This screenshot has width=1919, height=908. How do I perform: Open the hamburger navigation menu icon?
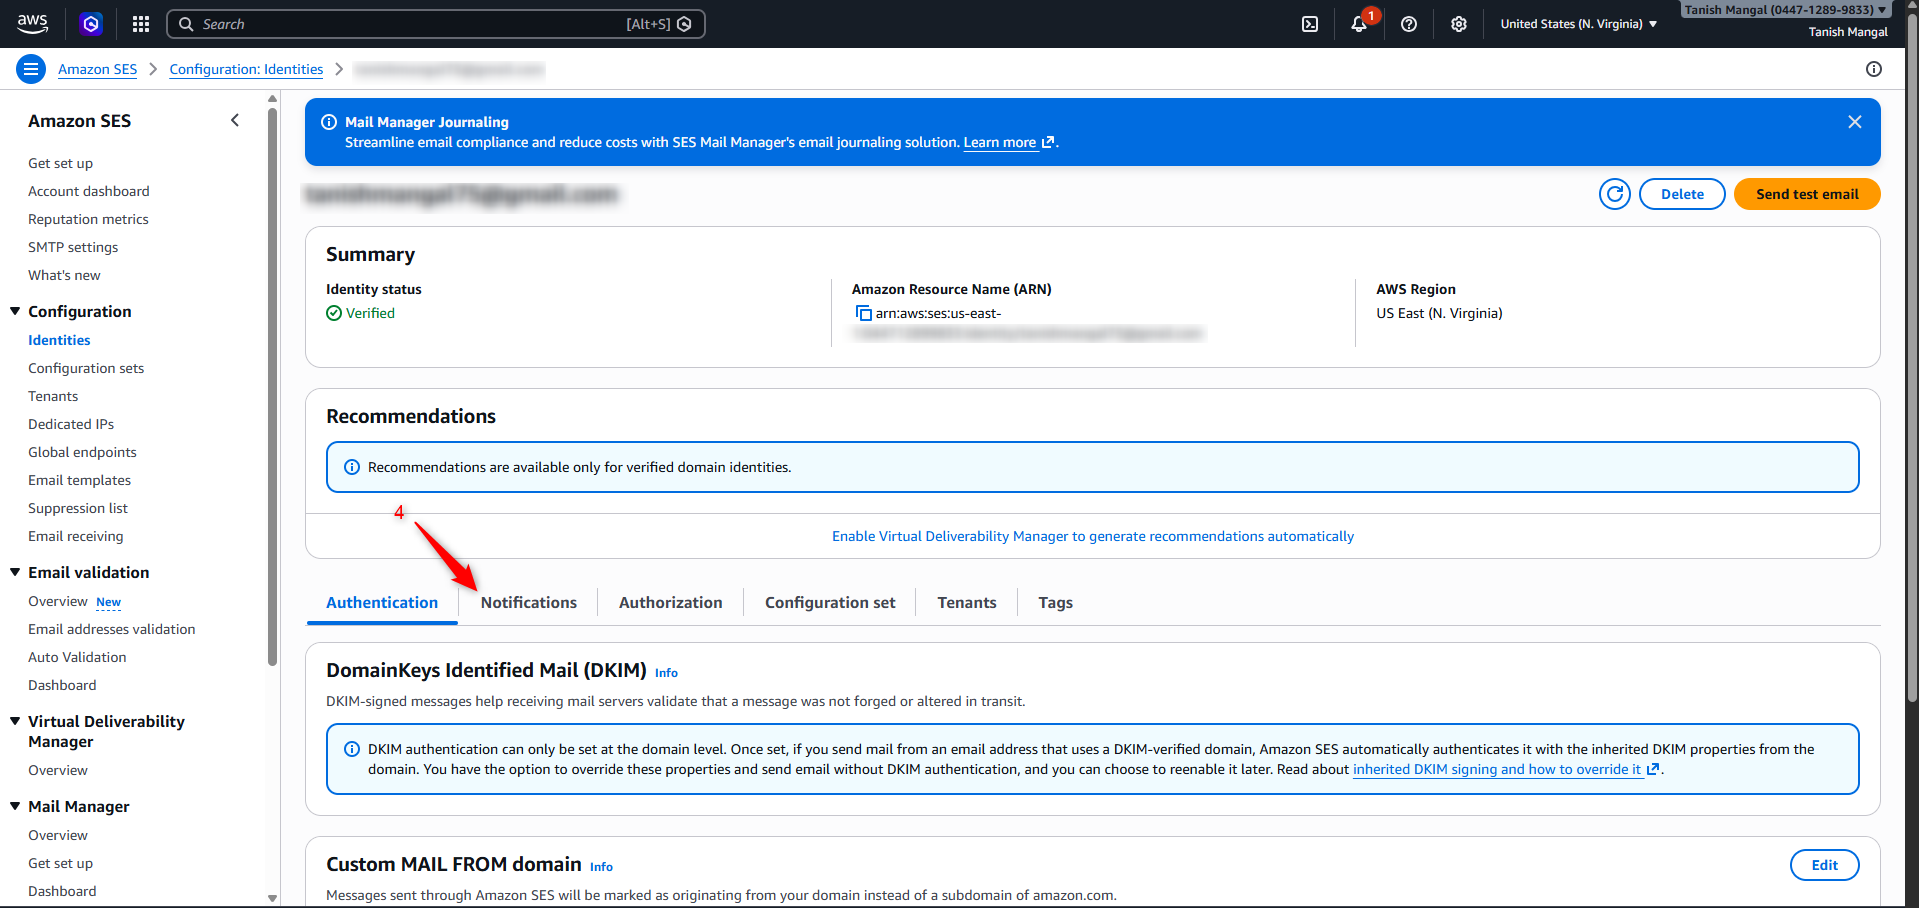point(31,69)
